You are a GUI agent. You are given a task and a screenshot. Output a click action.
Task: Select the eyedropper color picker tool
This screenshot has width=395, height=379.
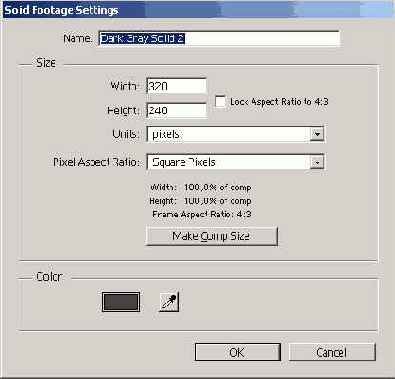point(169,302)
